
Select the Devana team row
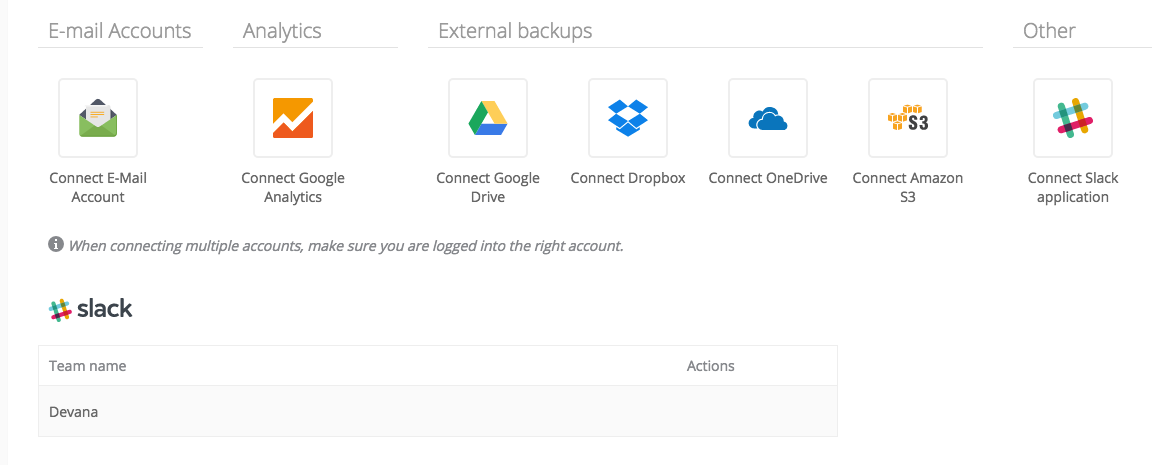(438, 411)
